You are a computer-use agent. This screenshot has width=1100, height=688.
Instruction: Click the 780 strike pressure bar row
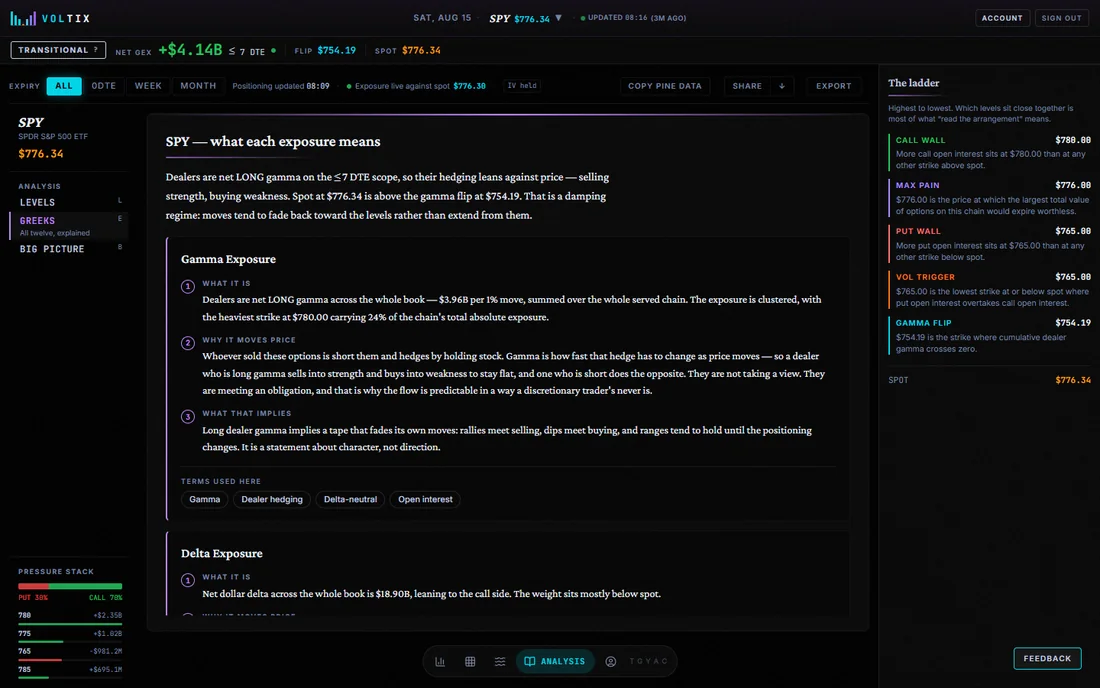click(x=70, y=617)
